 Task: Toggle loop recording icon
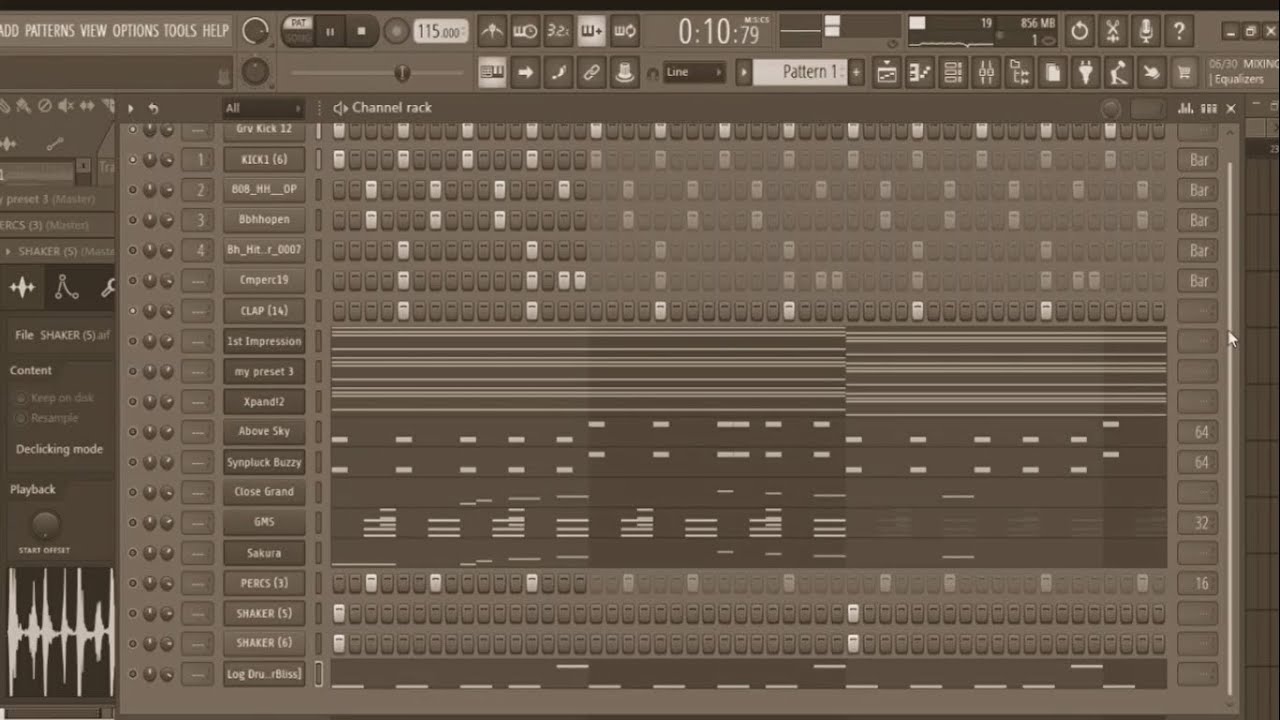coord(625,31)
